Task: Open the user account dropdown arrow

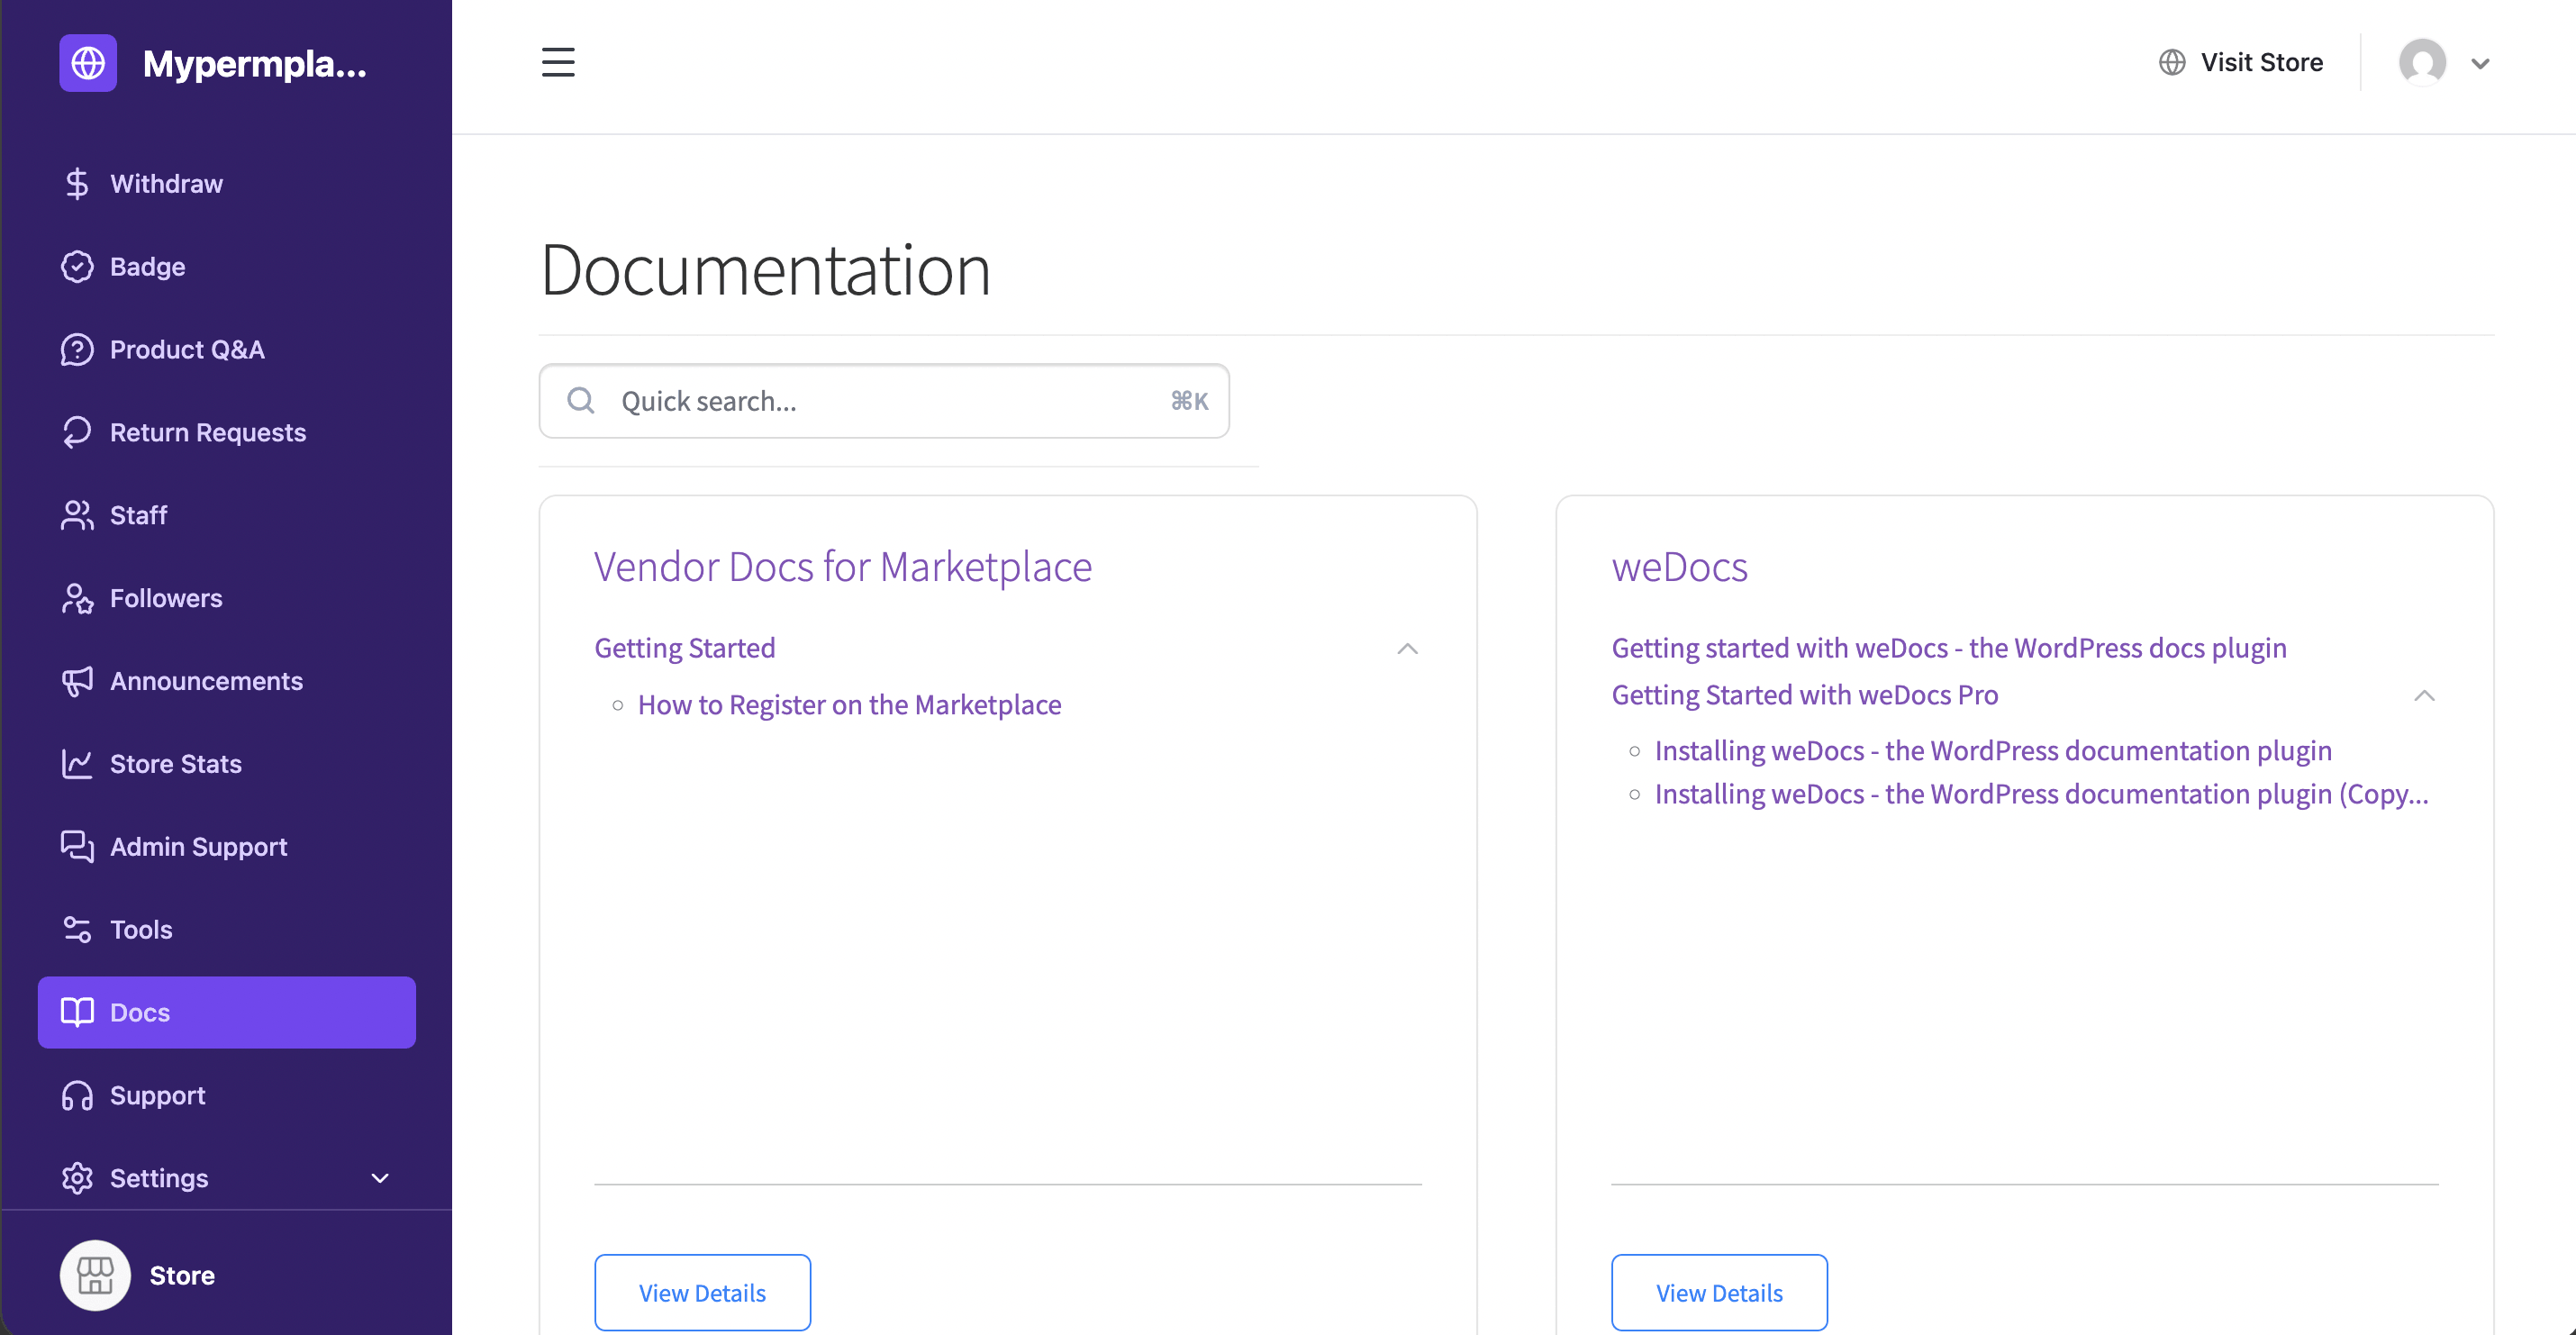Action: (x=2480, y=63)
